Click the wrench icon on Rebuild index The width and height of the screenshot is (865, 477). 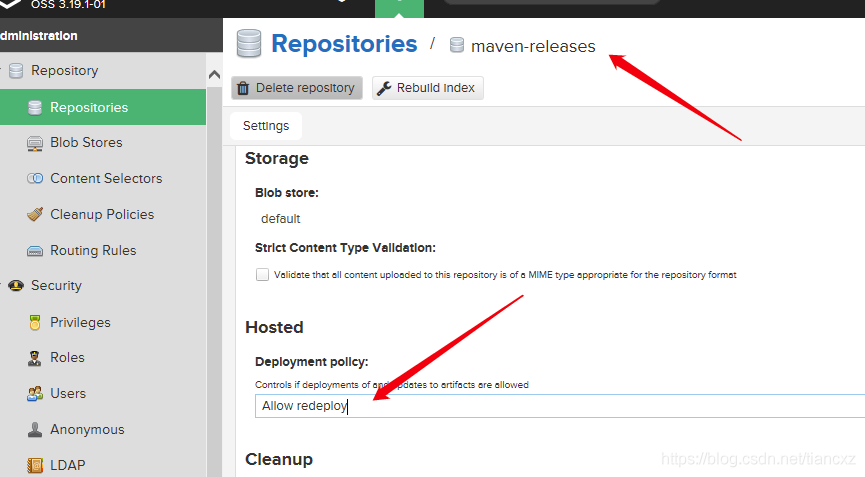pos(385,88)
